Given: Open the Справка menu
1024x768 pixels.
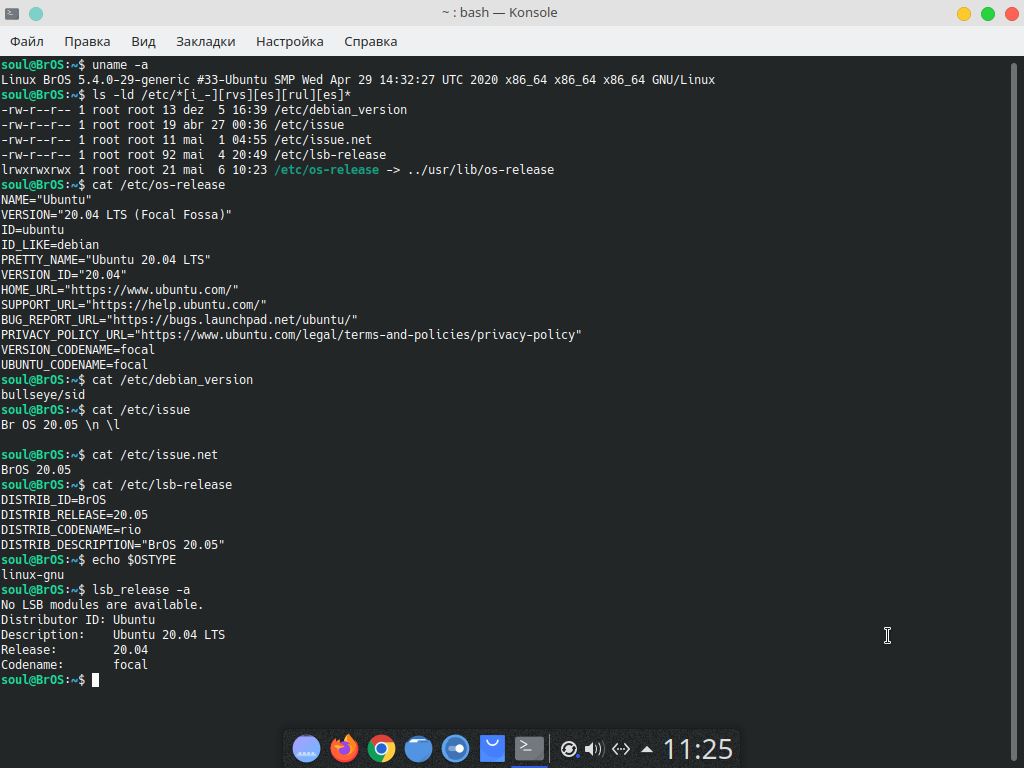Looking at the screenshot, I should coord(370,41).
